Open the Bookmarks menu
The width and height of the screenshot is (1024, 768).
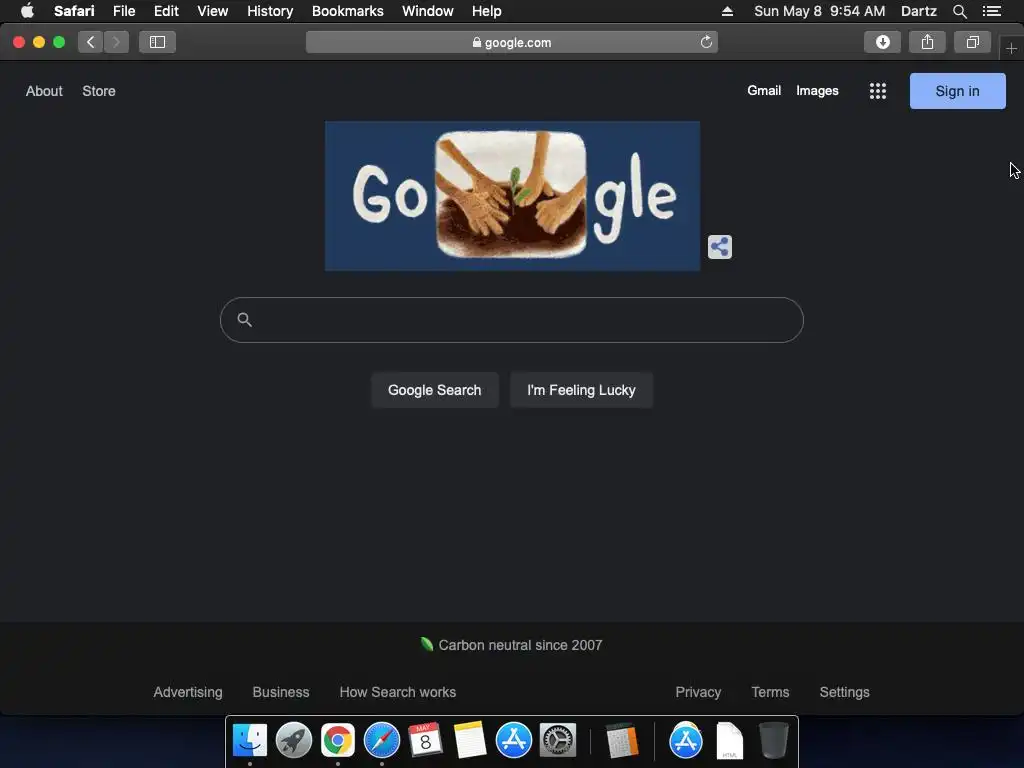[347, 11]
